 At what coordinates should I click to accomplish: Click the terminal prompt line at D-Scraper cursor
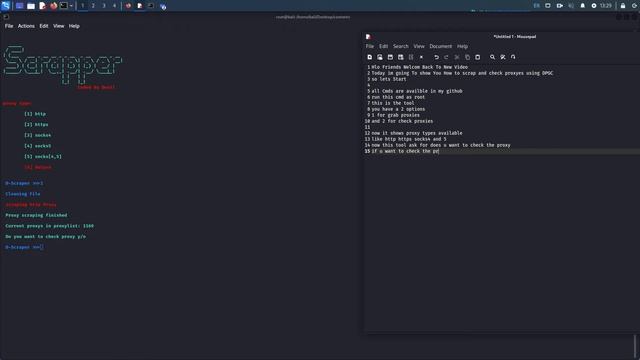24,247
